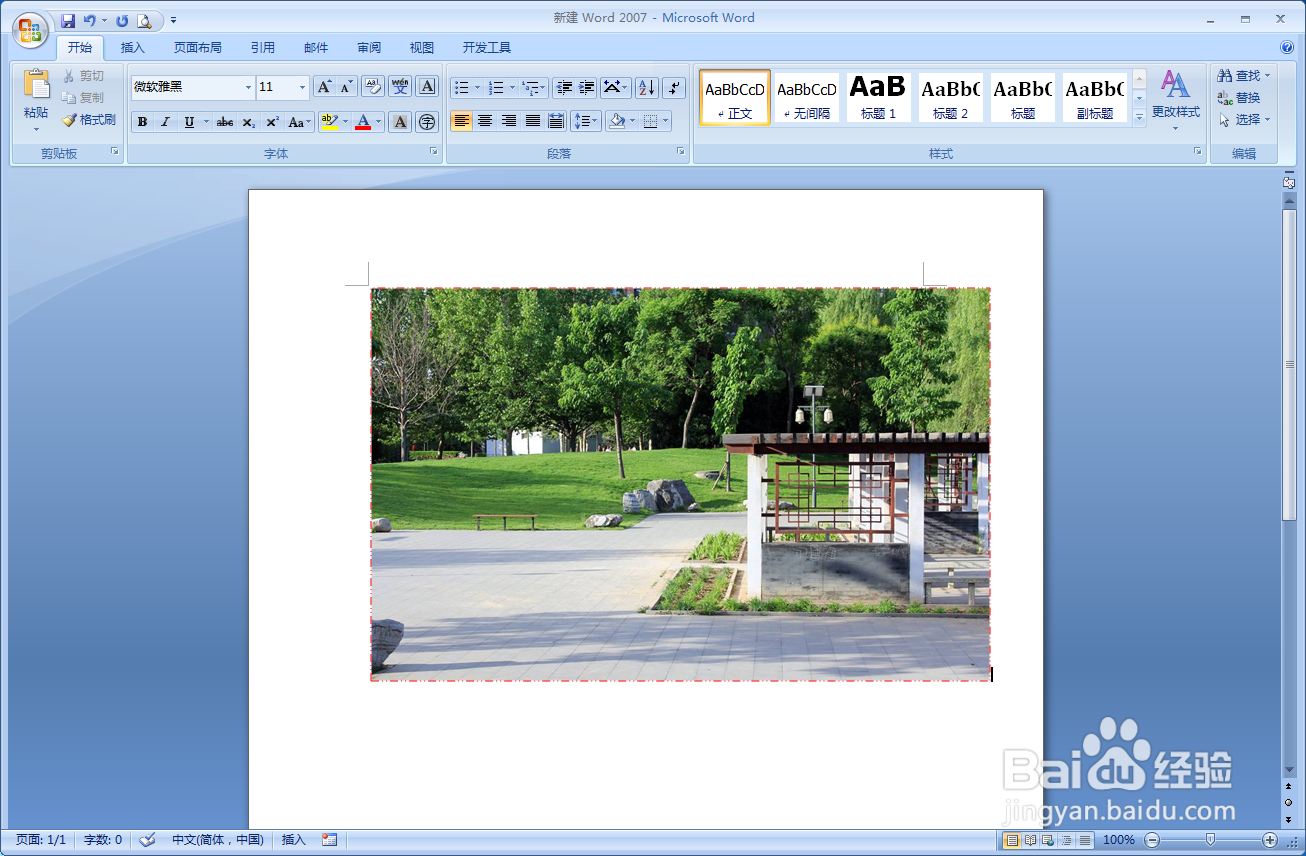Screen dimensions: 1306x856
Task: Open Print Preview from Quick Access Toolbar
Action: (x=144, y=20)
